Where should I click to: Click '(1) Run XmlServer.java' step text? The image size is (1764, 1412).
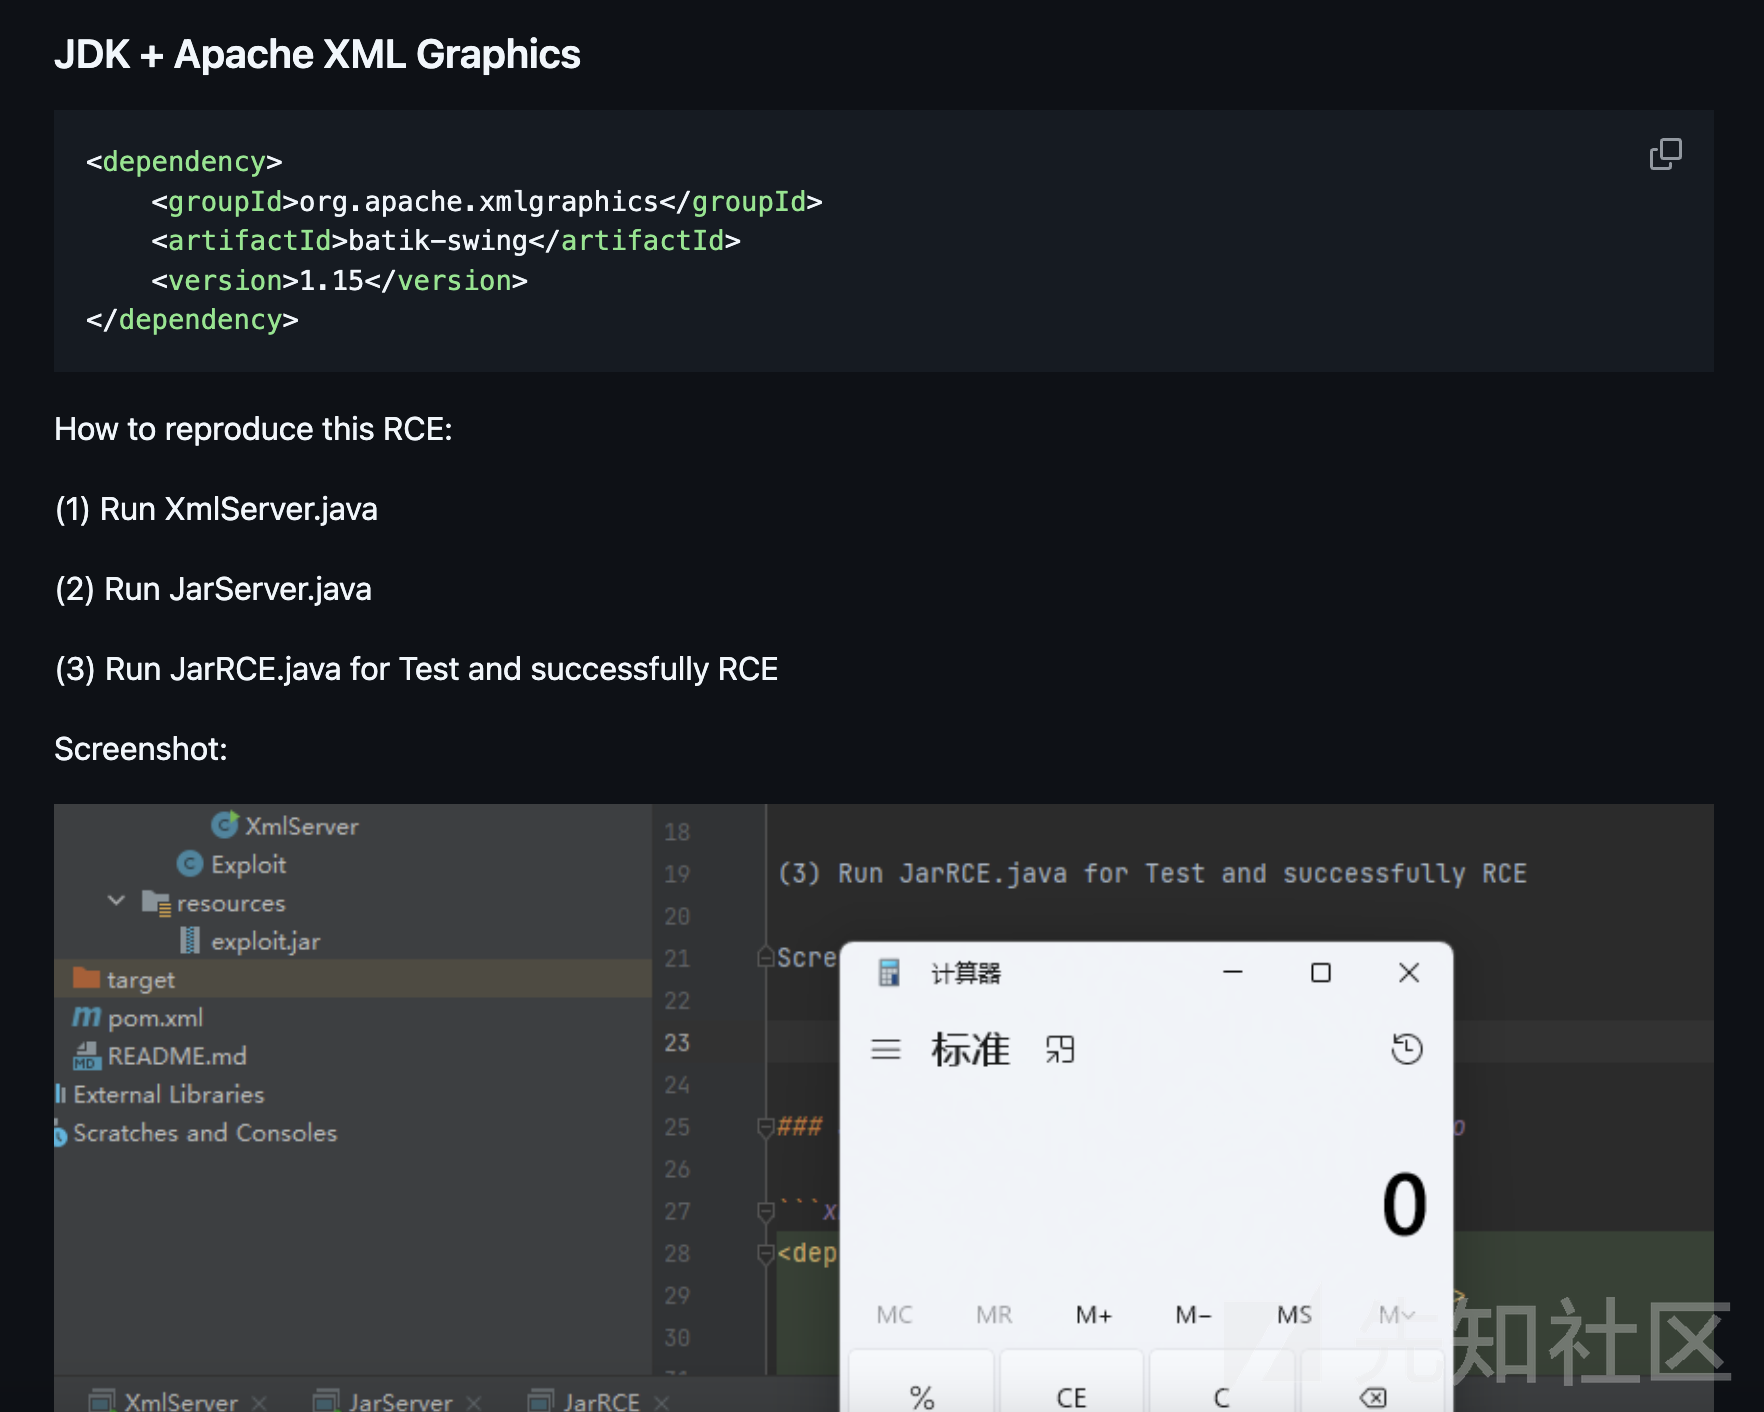[216, 509]
